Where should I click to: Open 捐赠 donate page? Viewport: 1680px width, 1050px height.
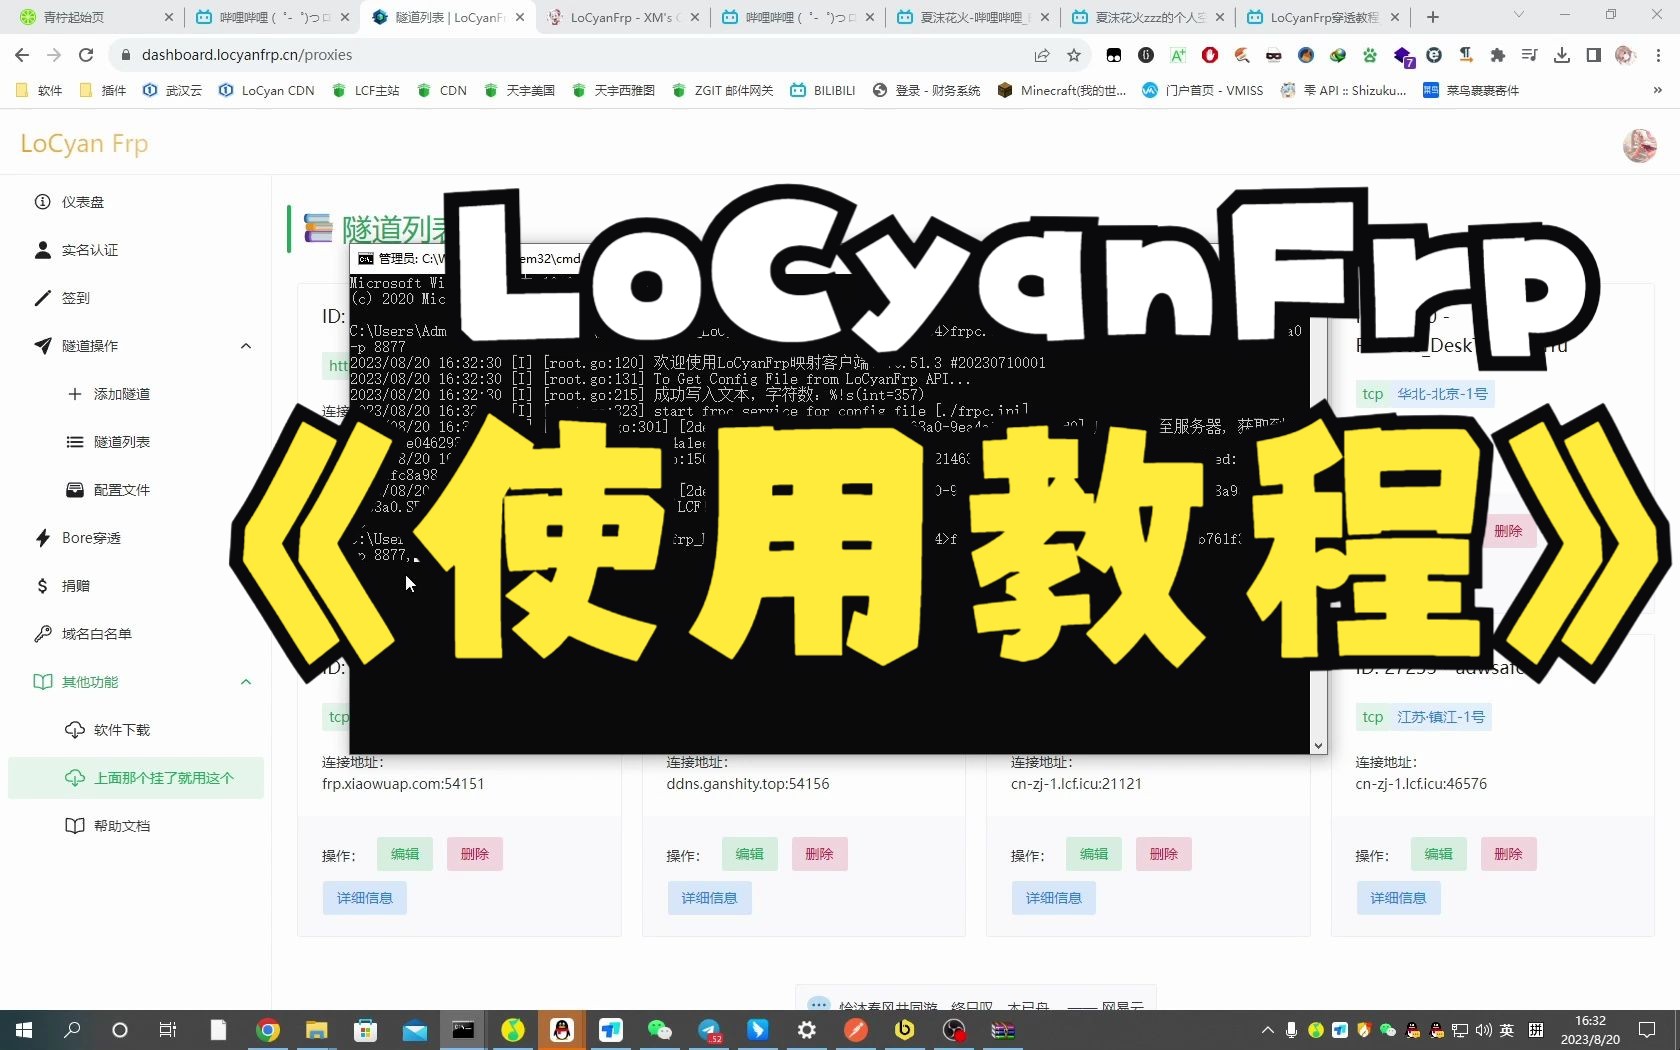75,586
